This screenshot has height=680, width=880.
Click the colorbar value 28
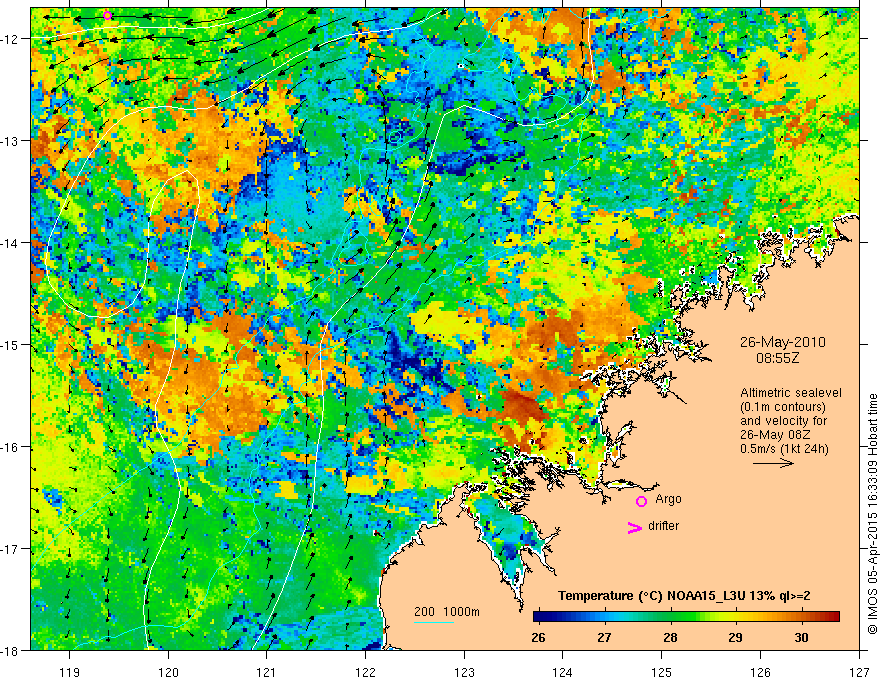[670, 637]
